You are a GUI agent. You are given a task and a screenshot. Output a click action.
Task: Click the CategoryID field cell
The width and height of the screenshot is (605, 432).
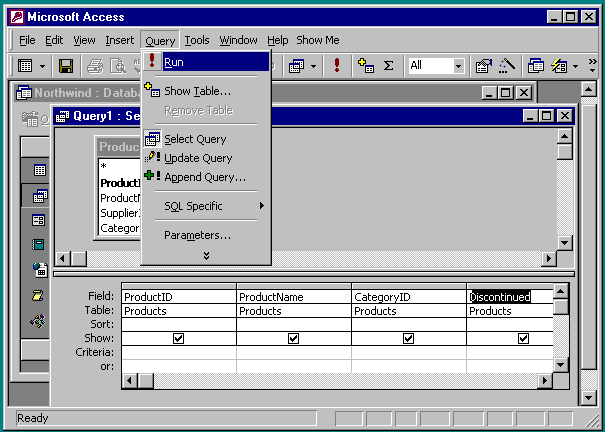pos(409,297)
